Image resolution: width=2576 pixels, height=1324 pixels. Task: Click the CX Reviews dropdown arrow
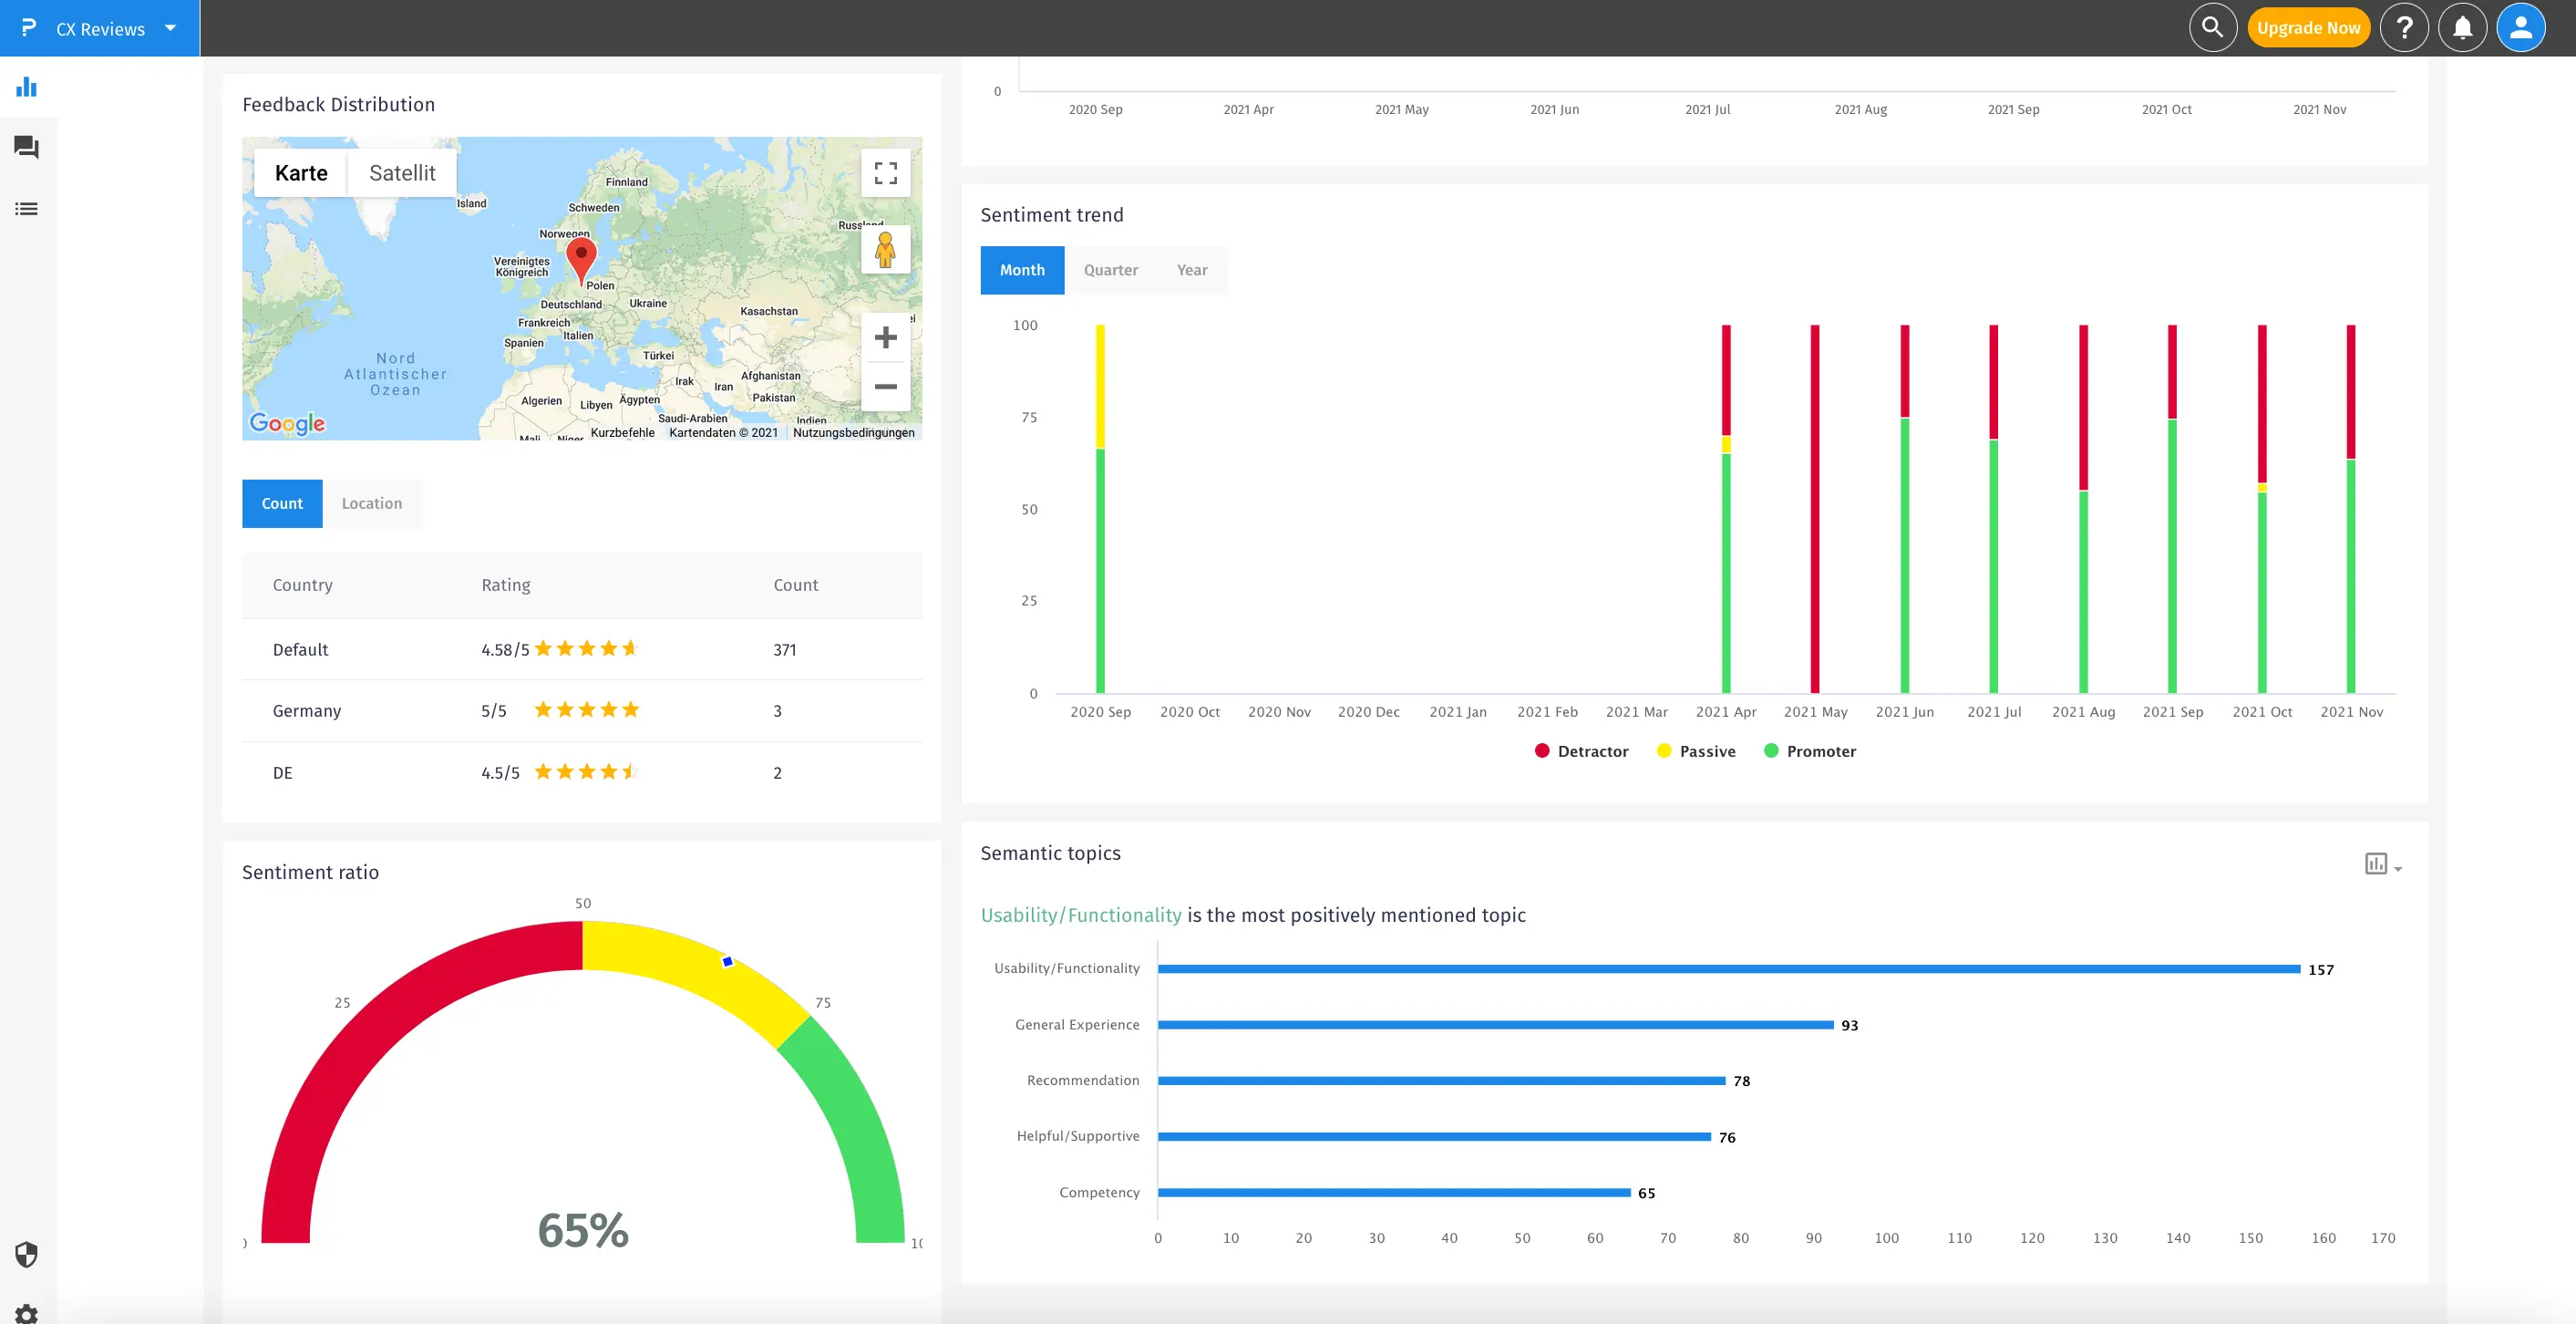point(172,27)
